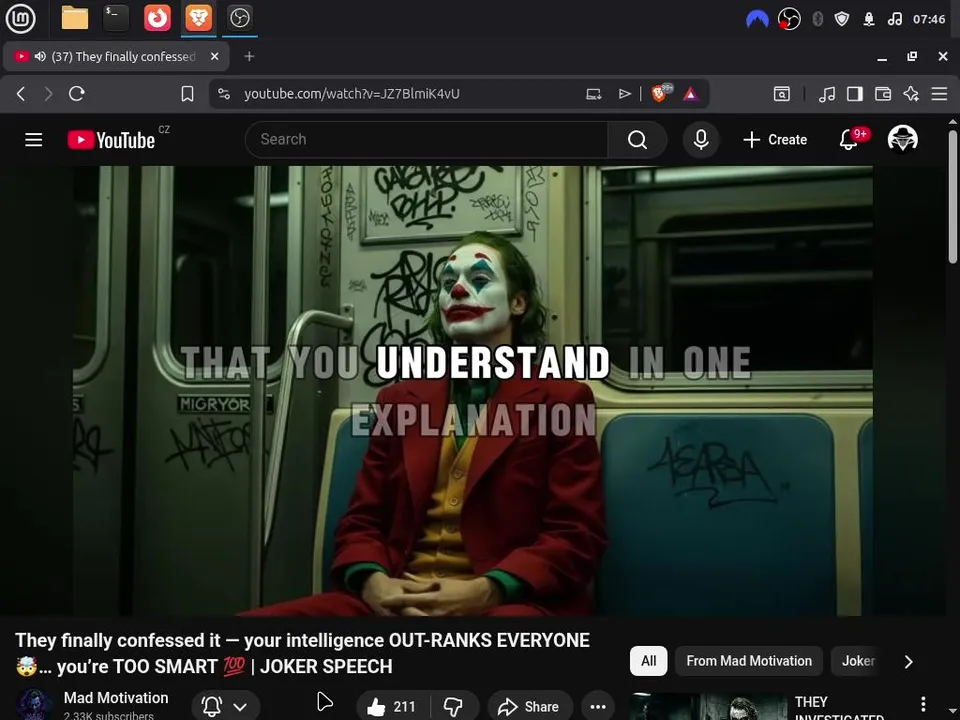
Task: Select 'From Mad Motivation' filter chip
Action: click(749, 661)
